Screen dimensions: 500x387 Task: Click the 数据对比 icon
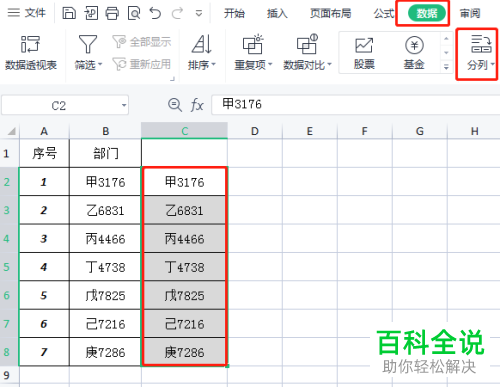pos(307,44)
